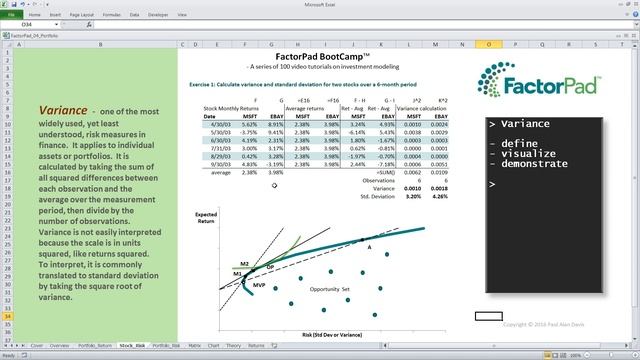This screenshot has width=640, height=360.
Task: Click the MSFT Variance value 0.0010
Action: tap(413, 188)
